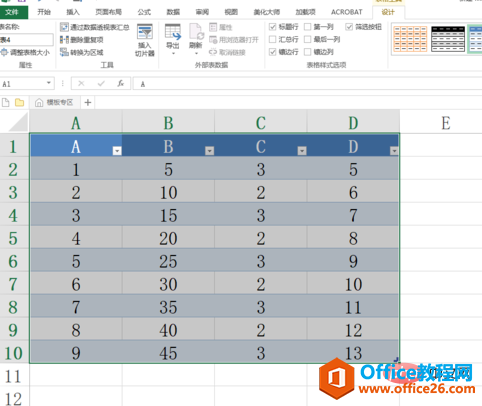Click the formula bar input showing A
This screenshot has height=406, width=482.
(x=307, y=84)
